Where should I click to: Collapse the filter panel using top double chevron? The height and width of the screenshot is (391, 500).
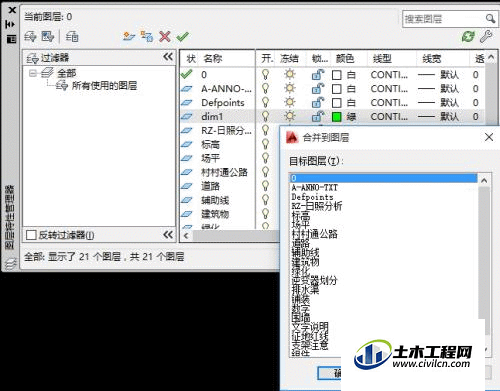168,57
